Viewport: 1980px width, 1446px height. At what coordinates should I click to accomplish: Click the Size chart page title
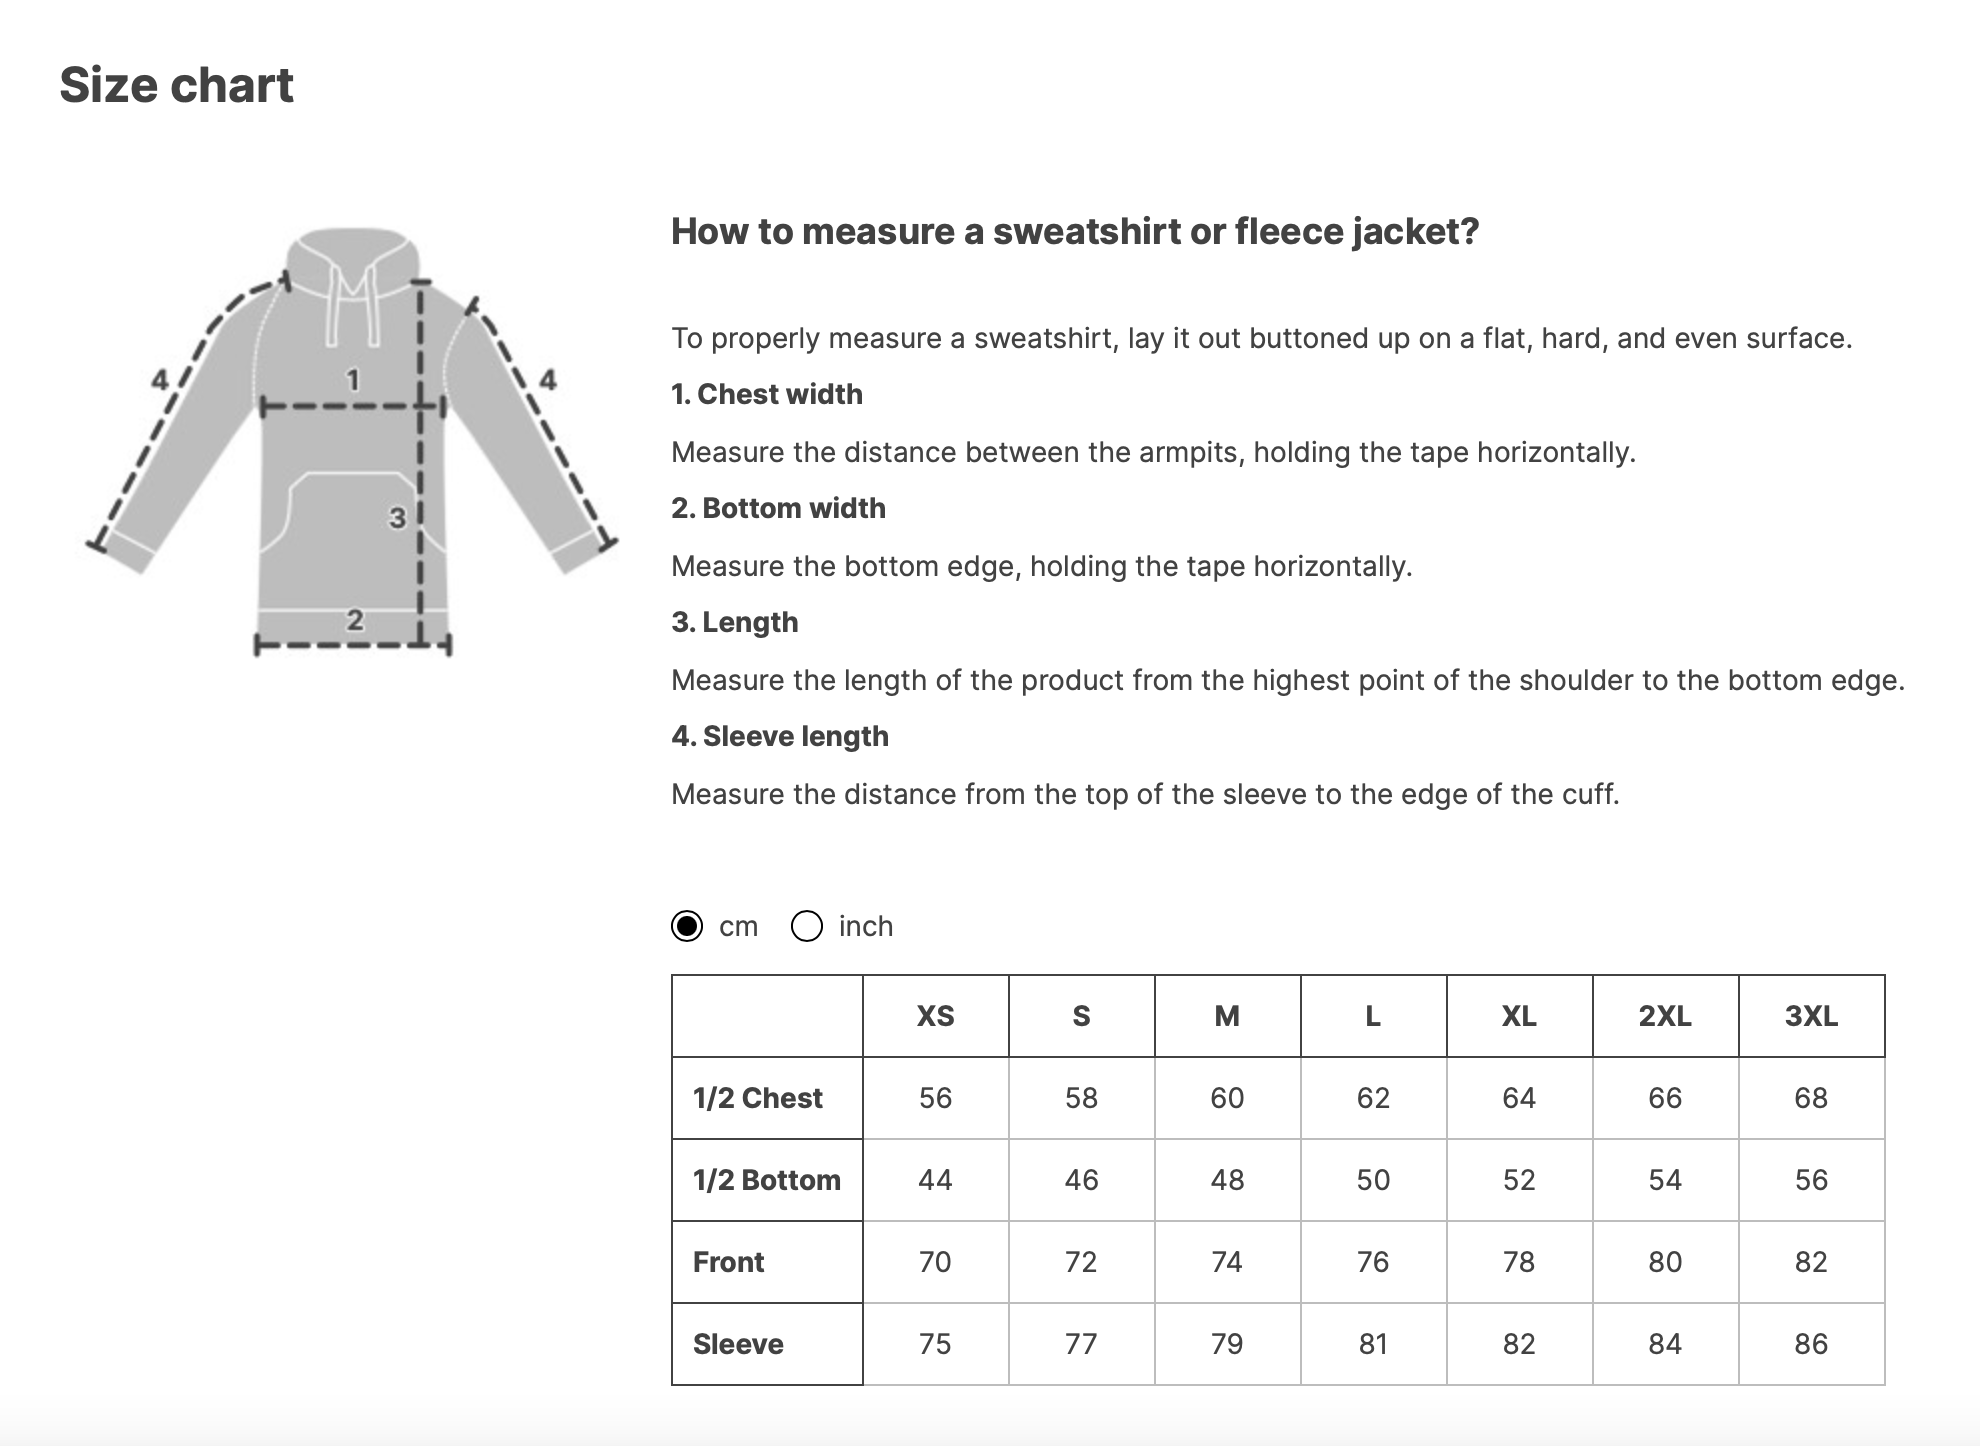pos(177,85)
